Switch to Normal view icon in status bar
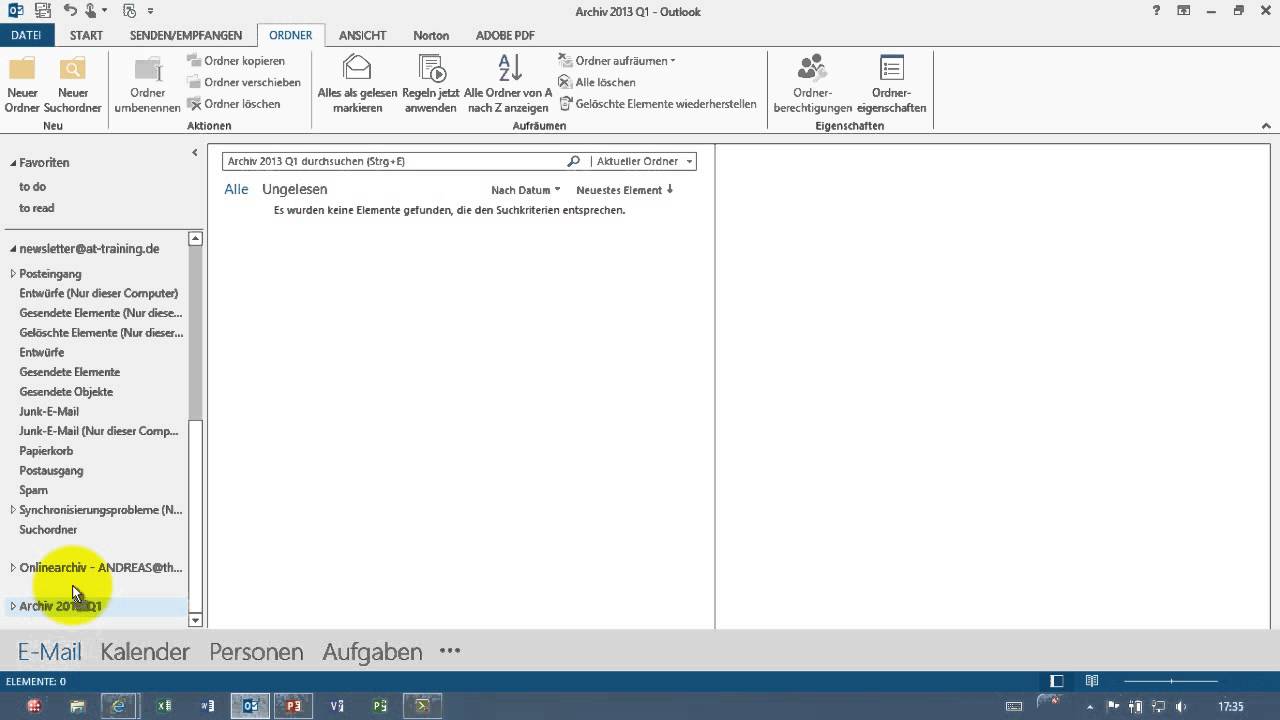Image resolution: width=1280 pixels, height=720 pixels. [1057, 681]
